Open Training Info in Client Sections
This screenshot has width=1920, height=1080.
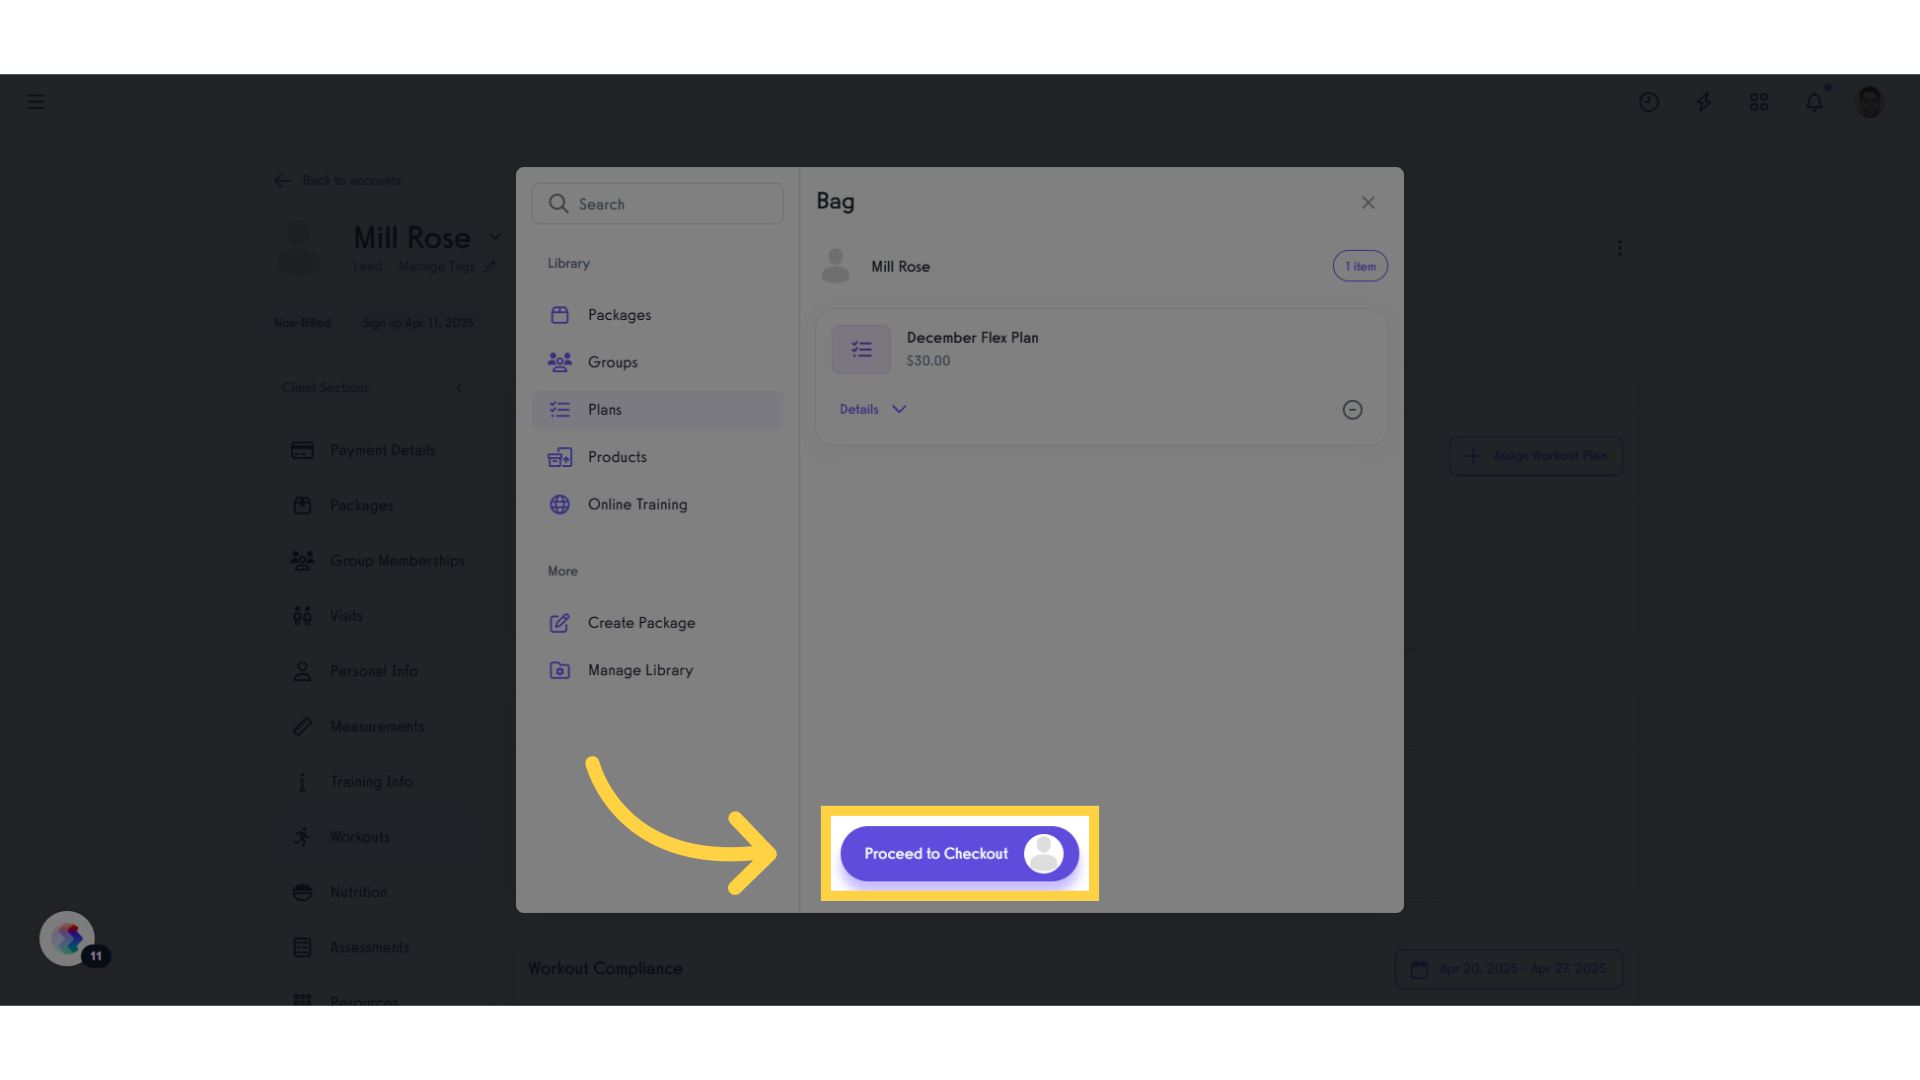click(371, 782)
